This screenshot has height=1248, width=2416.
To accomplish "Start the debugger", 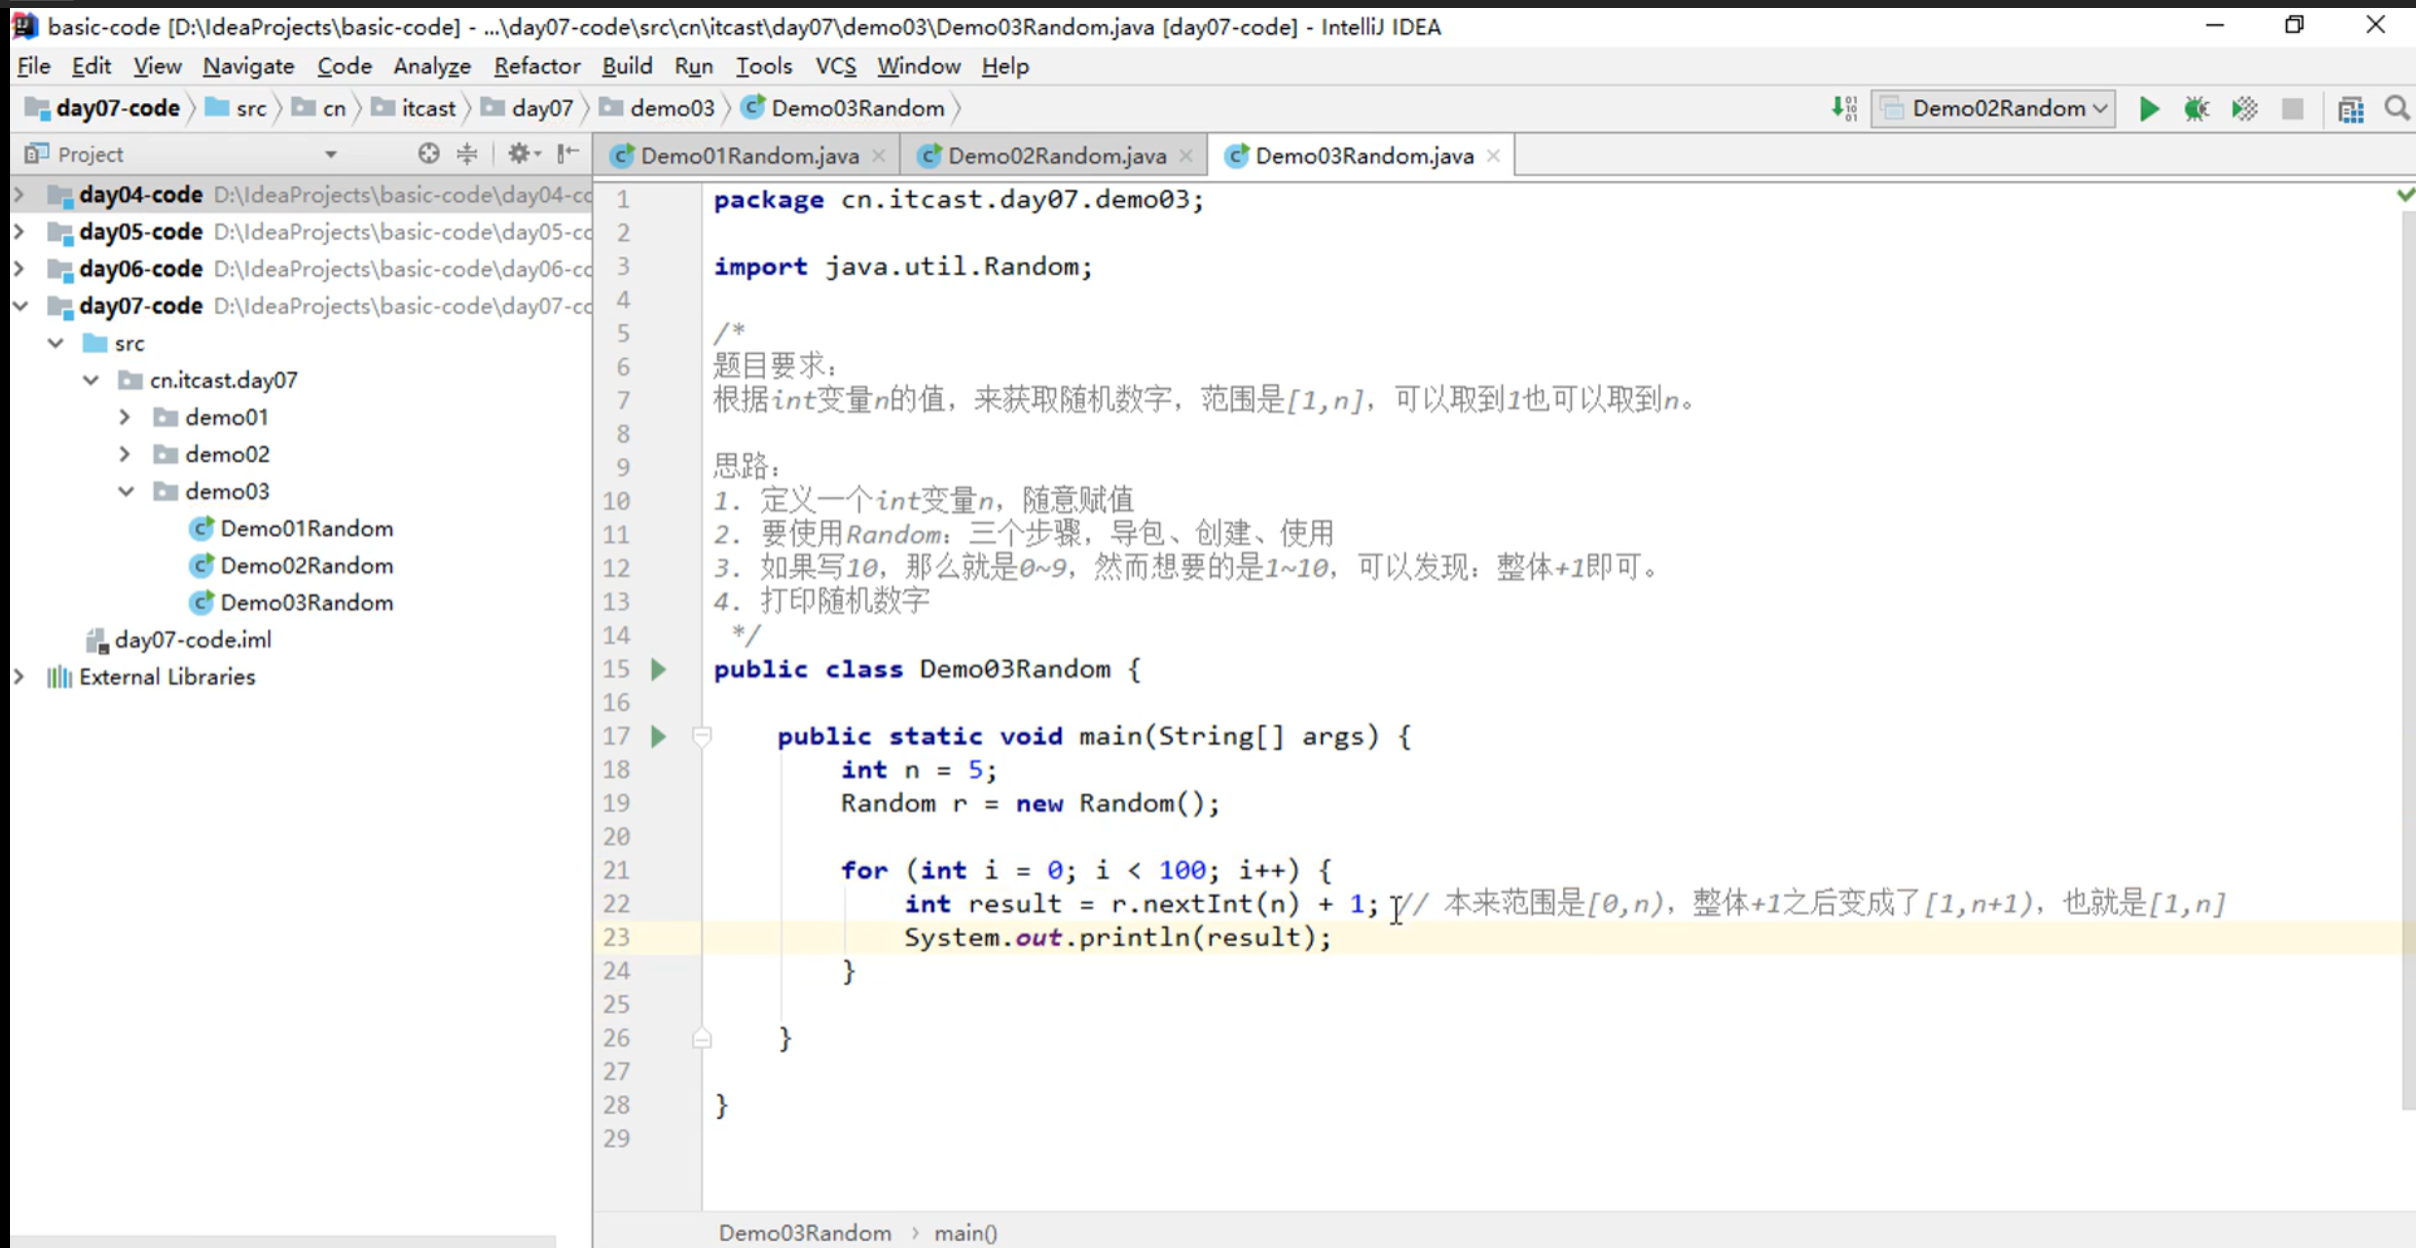I will pos(2196,108).
